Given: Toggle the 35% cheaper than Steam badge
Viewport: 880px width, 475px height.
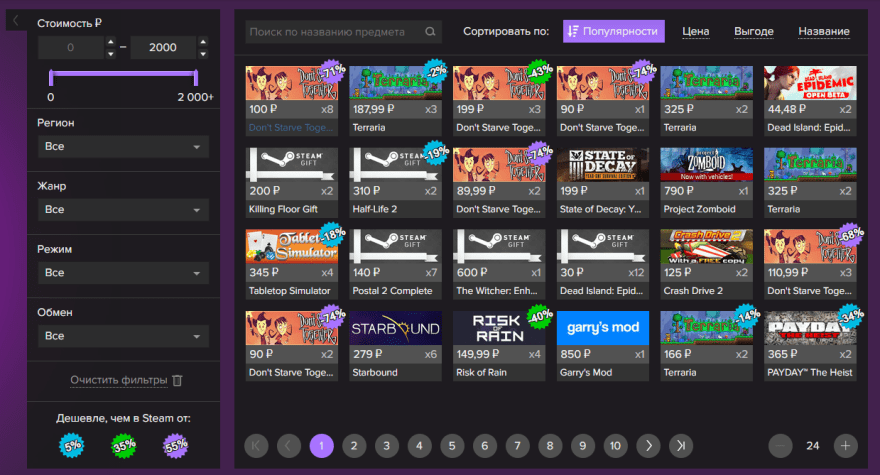Looking at the screenshot, I should pos(123,445).
